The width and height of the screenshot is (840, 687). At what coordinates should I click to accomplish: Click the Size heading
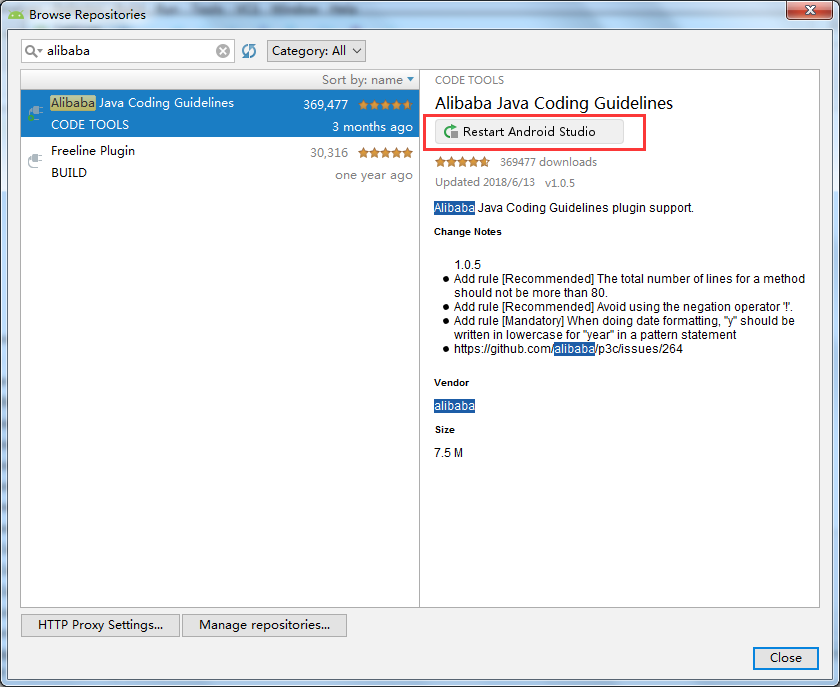(445, 430)
